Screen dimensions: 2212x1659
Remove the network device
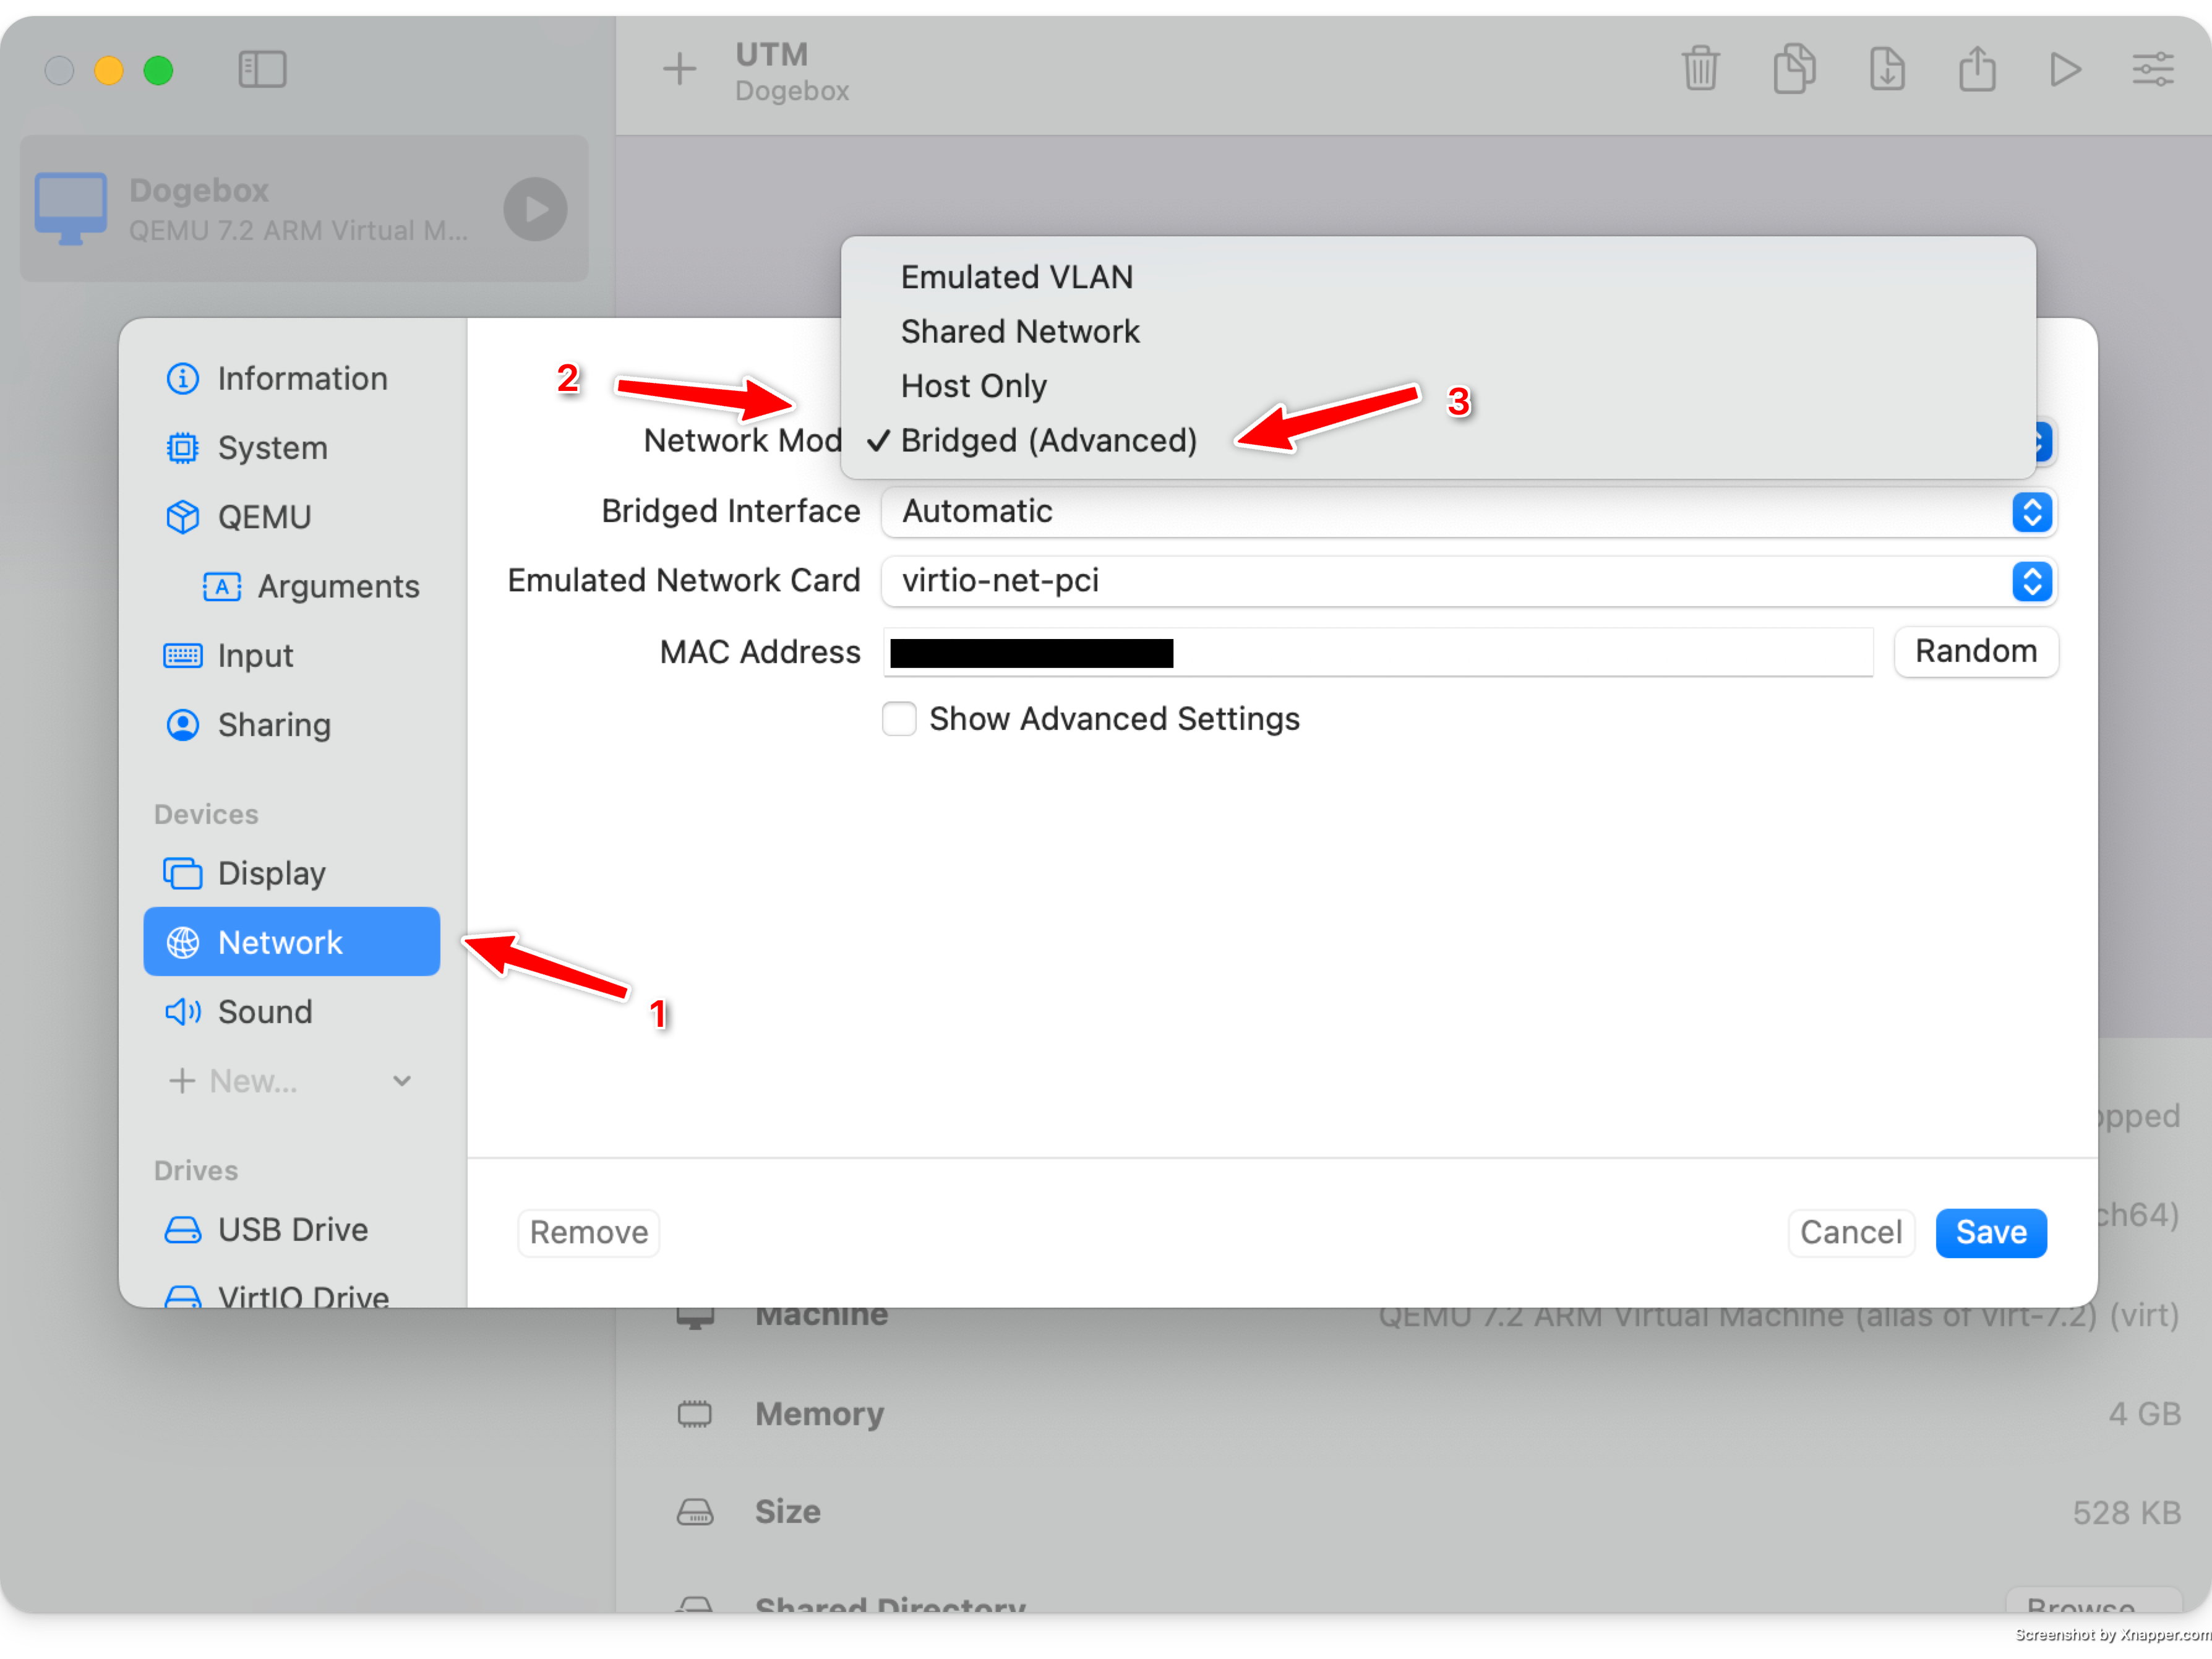[x=588, y=1233]
